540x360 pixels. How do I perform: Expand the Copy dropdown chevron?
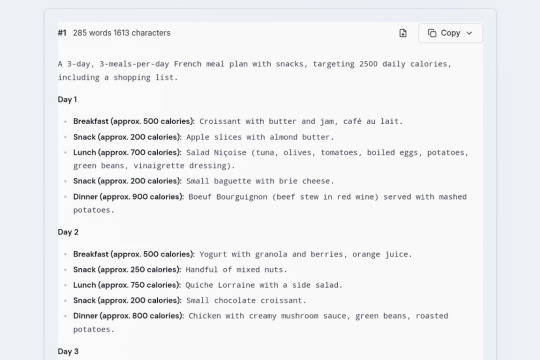coord(469,33)
